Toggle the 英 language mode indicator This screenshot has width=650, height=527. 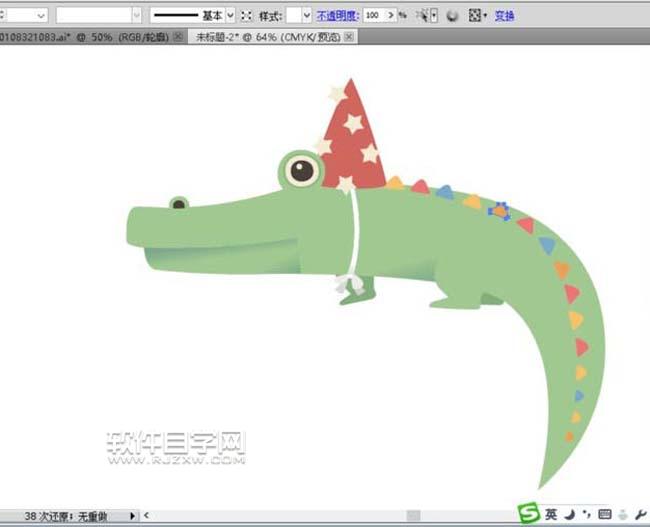tap(551, 514)
